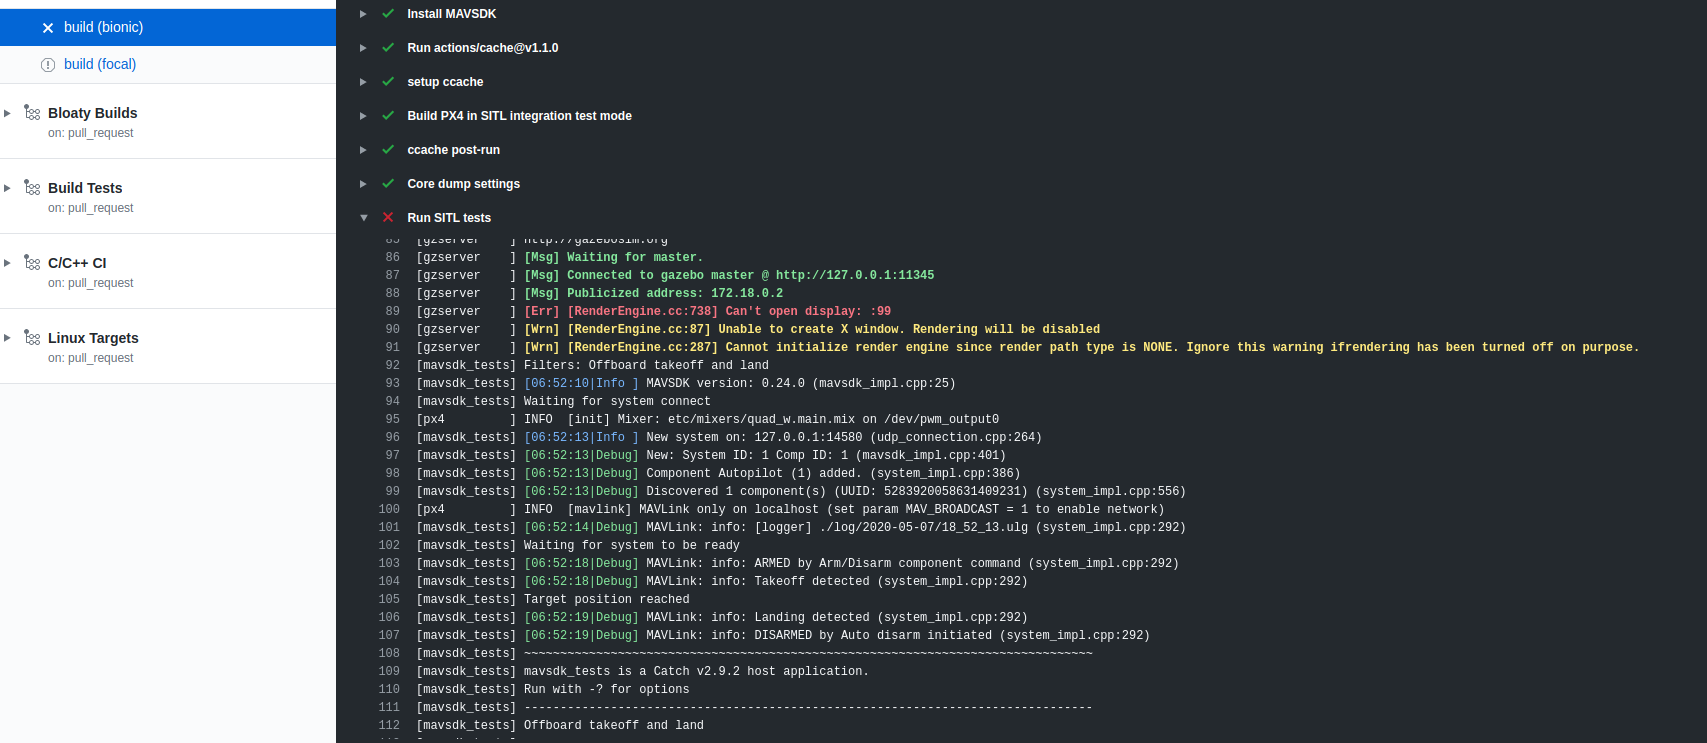This screenshot has width=1707, height=743.
Task: Click the green checkmark of Build PX4 step
Action: tap(388, 116)
